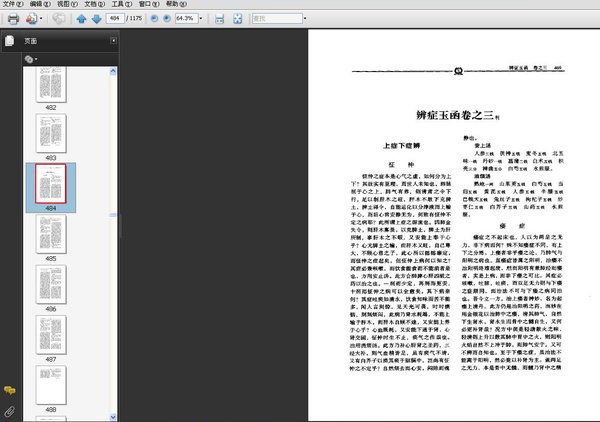Image resolution: width=600 pixels, height=422 pixels.
Task: Click the section heading 上症下症辨
Action: click(401, 146)
